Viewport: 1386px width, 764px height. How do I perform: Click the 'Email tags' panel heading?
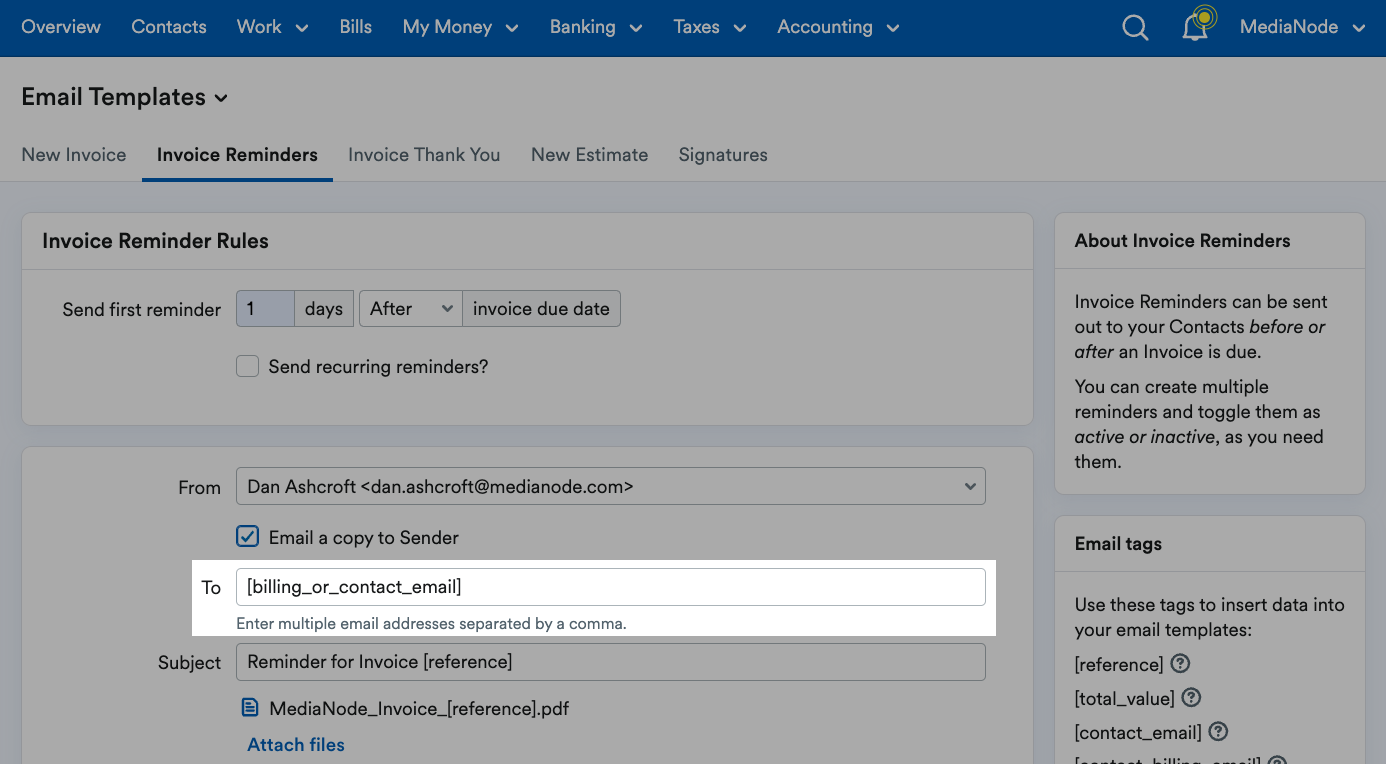click(x=1118, y=544)
